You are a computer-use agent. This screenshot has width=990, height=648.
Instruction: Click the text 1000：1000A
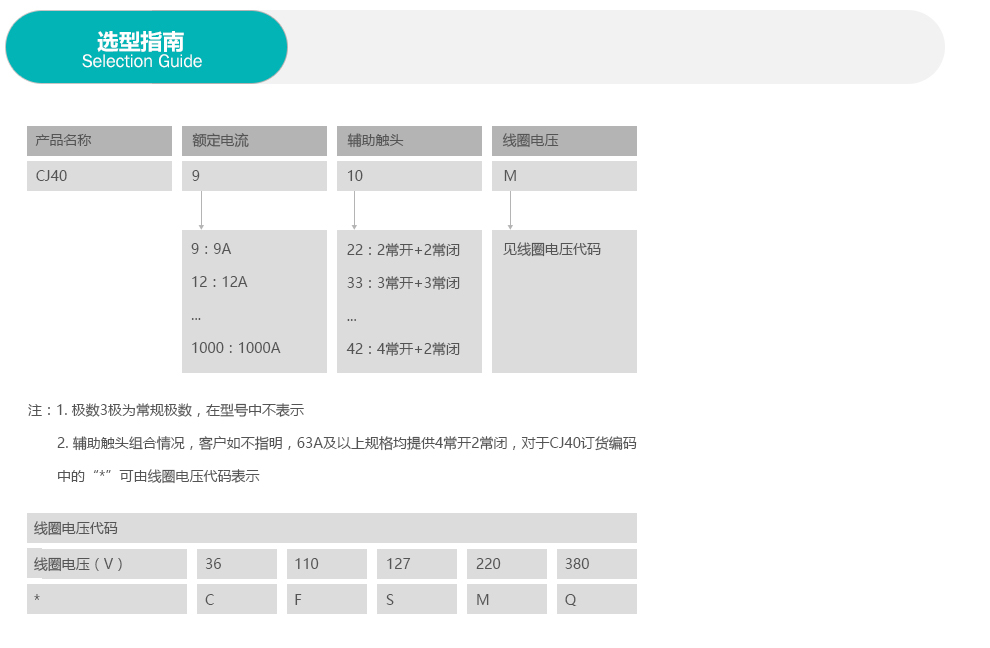click(236, 348)
